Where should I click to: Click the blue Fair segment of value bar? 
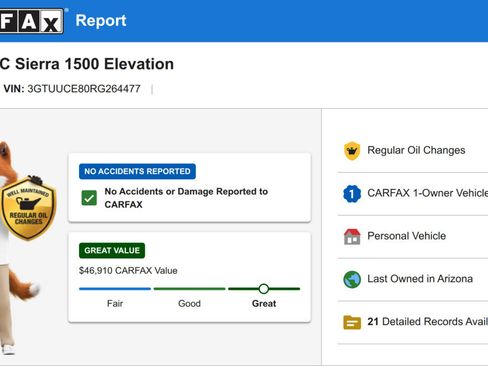tap(115, 289)
